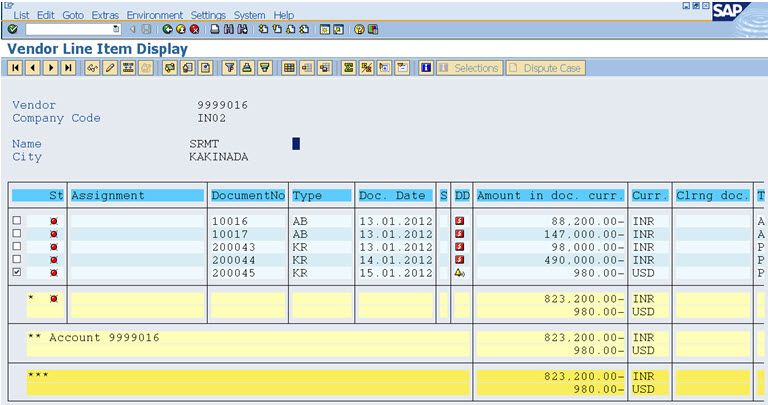Click amount 490,000.00- cell
The width and height of the screenshot is (768, 405).
coord(584,260)
